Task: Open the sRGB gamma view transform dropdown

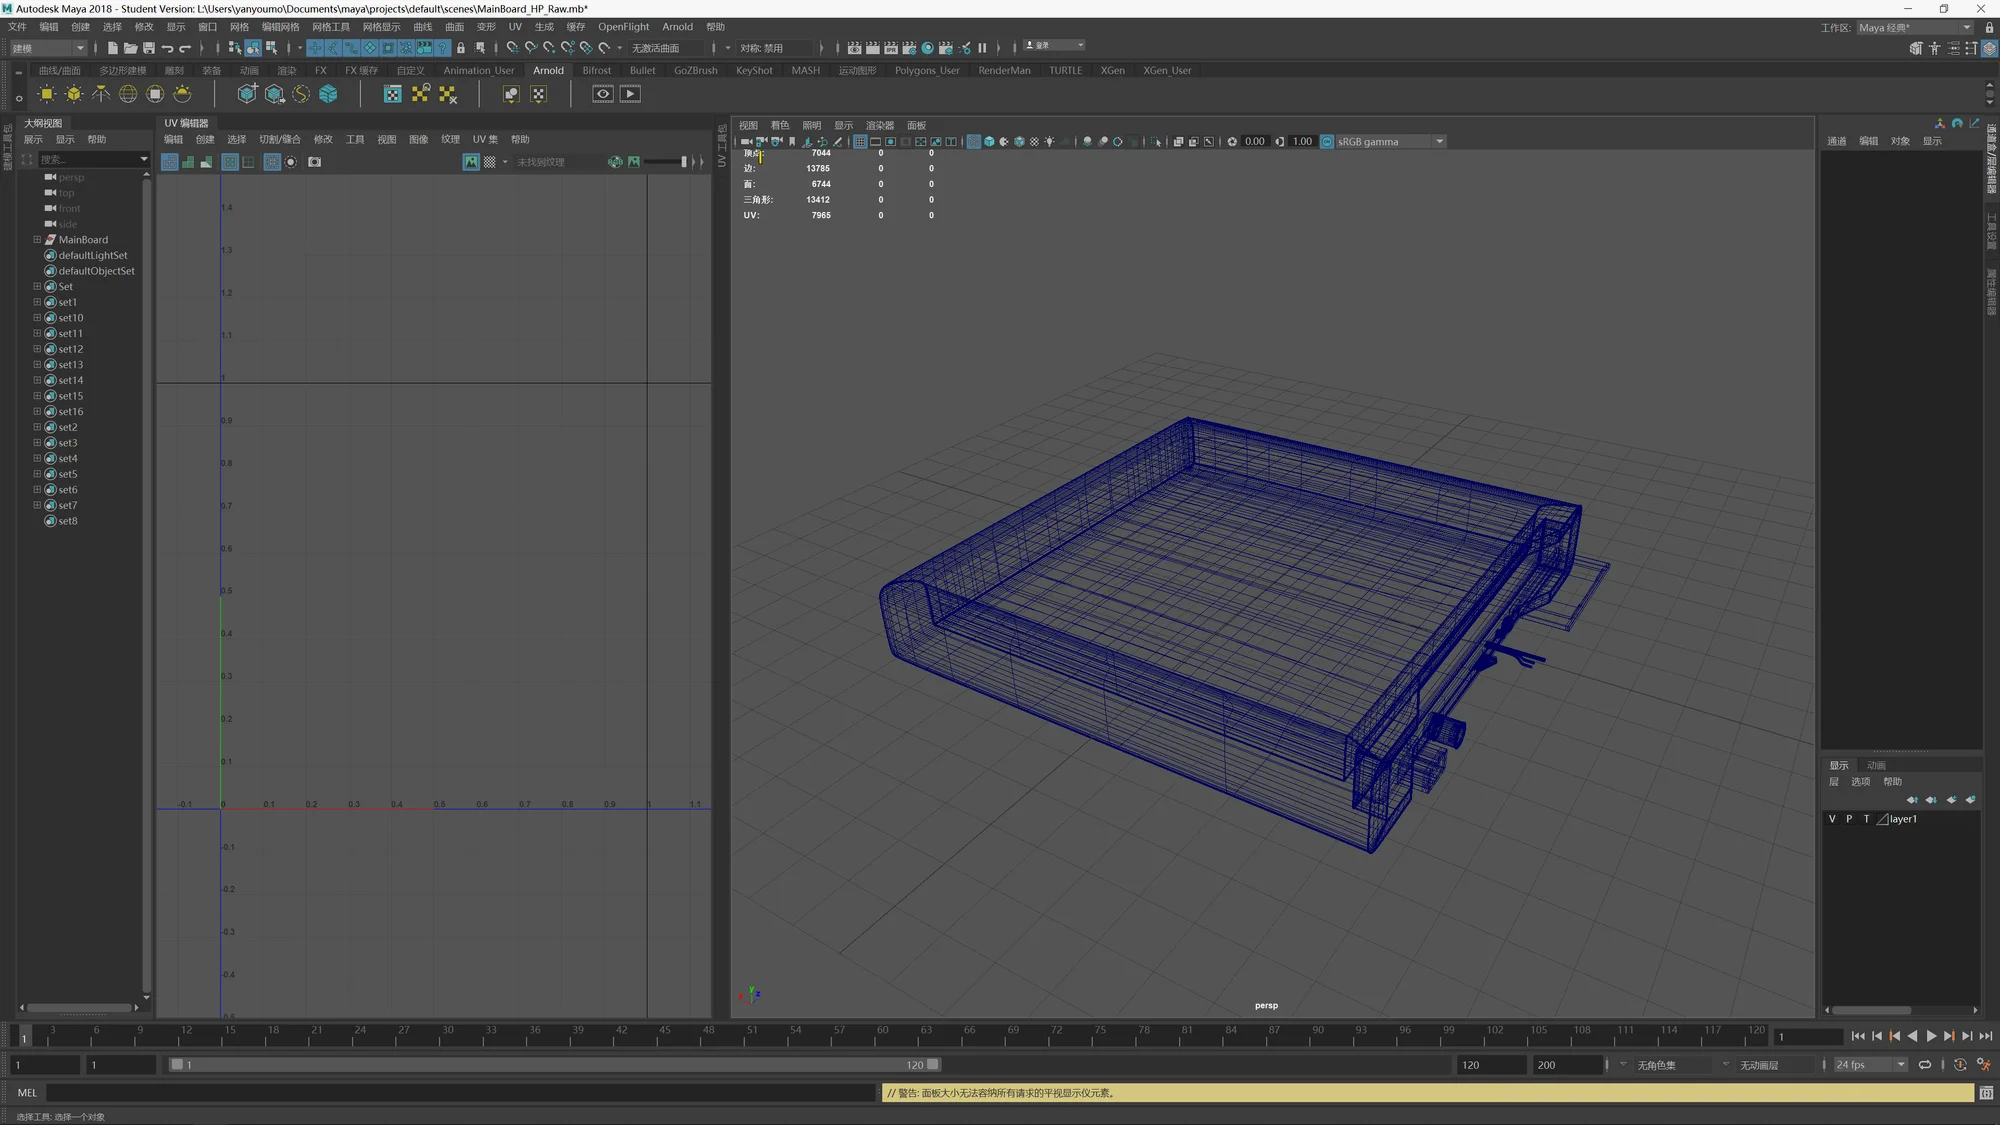Action: coord(1390,142)
